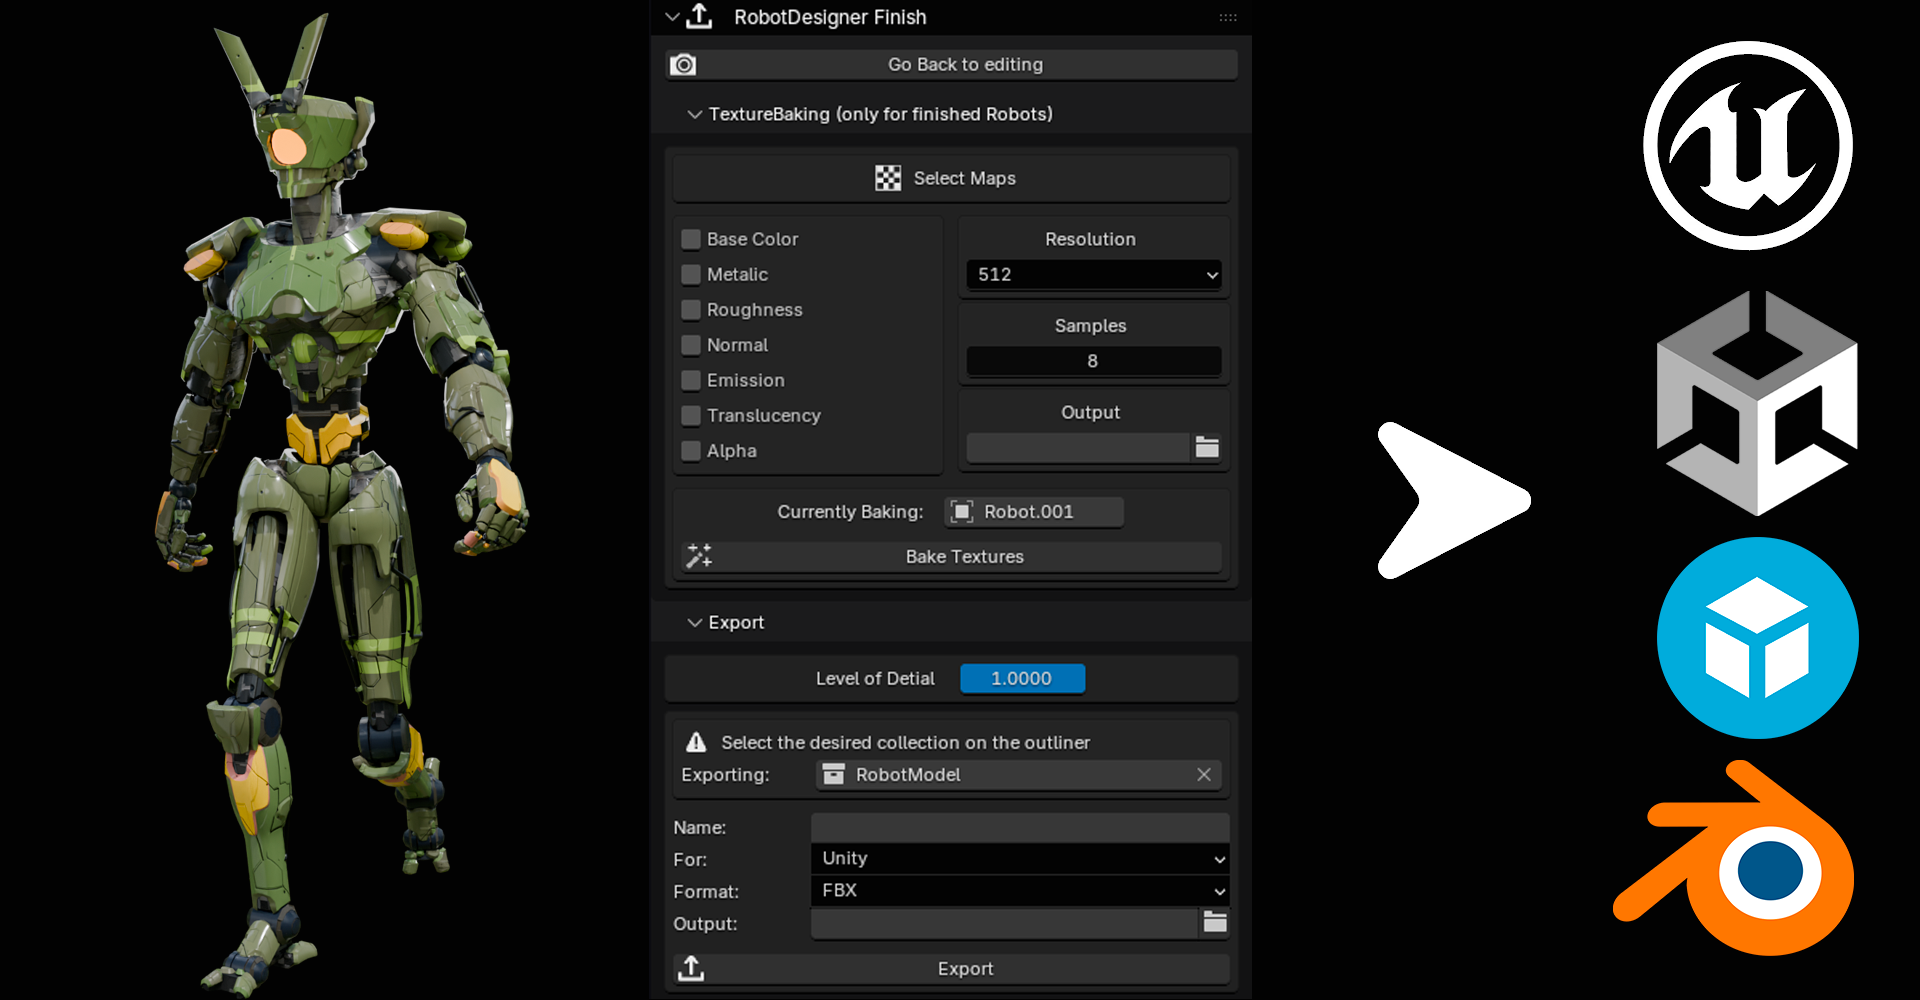Click the Export Output path field
This screenshot has height=1000, width=1920.
tap(1004, 923)
